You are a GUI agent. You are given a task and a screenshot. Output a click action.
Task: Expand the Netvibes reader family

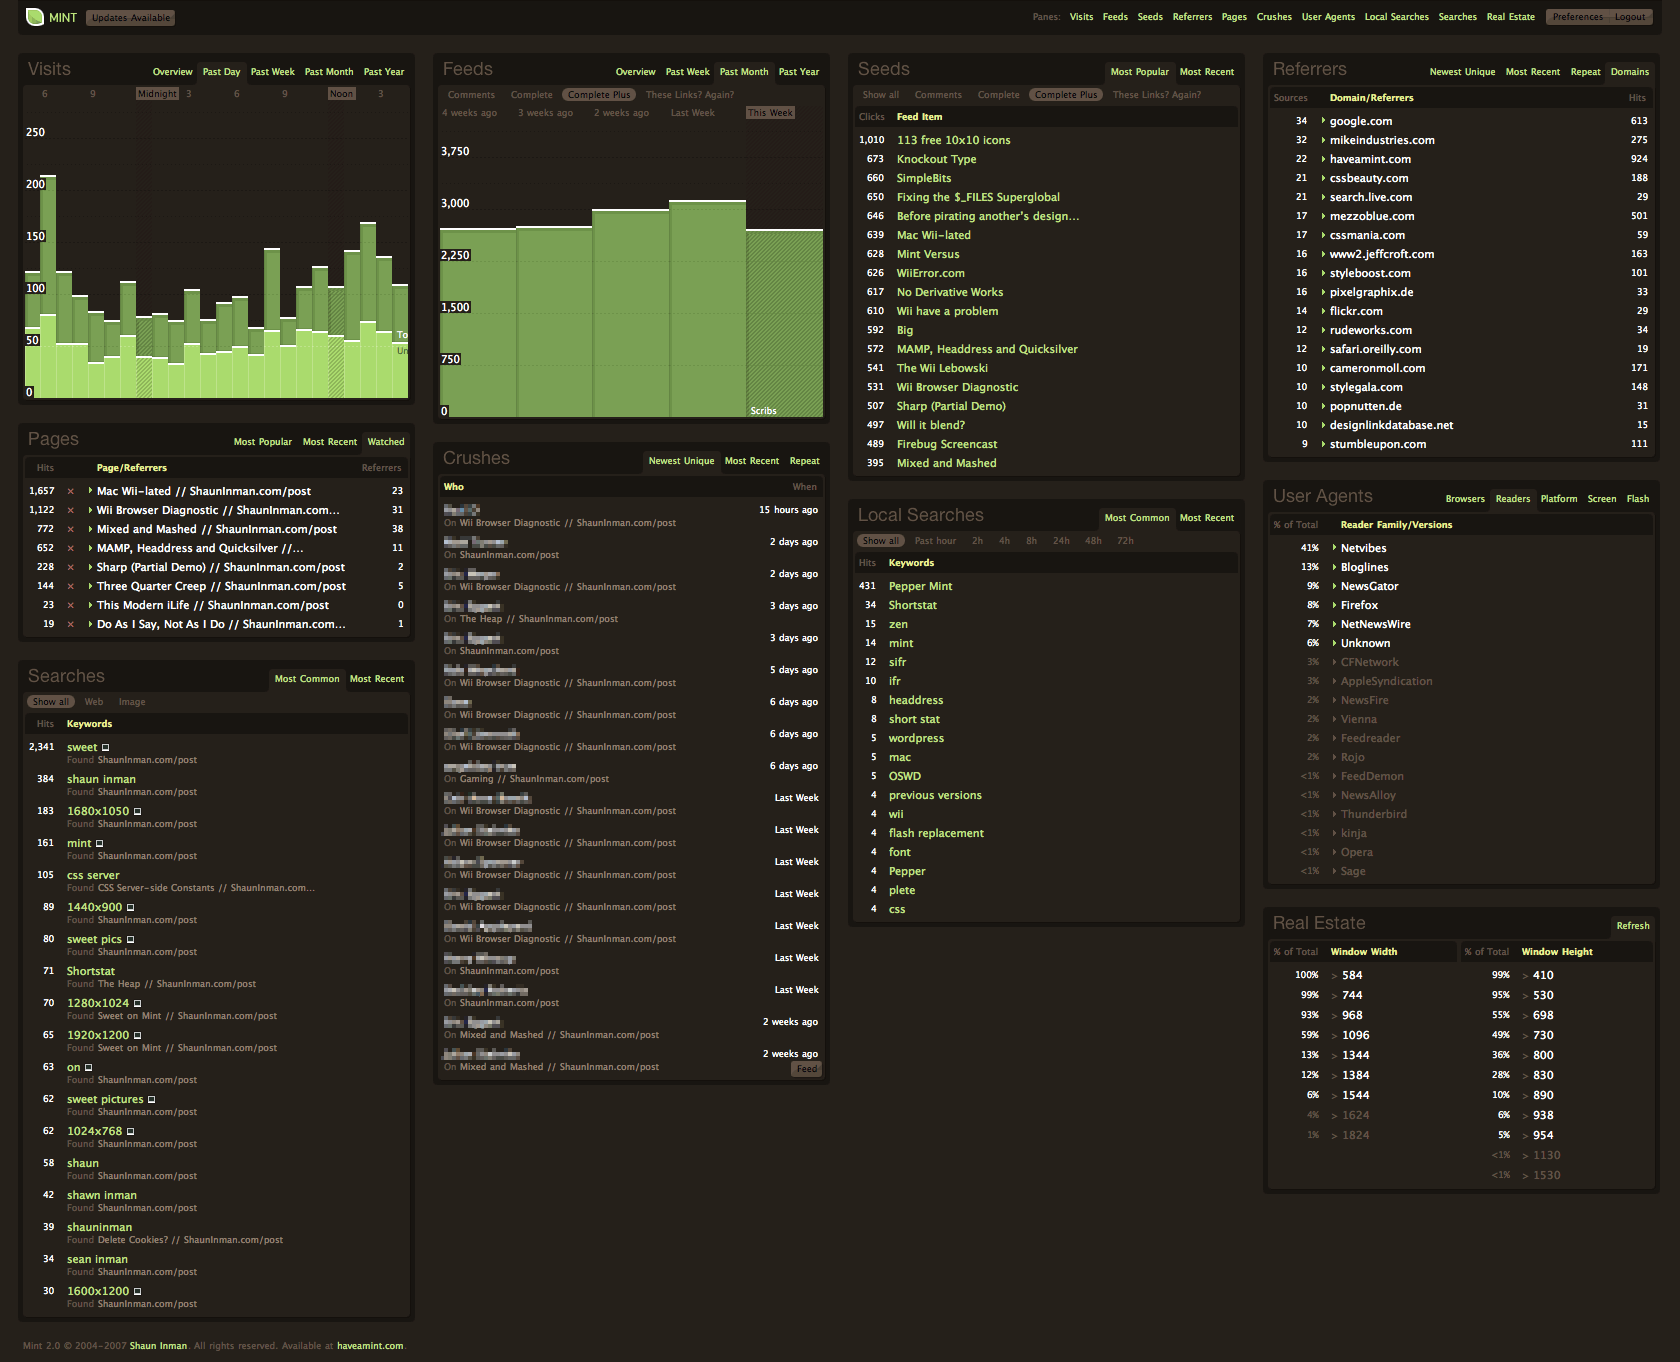coord(1334,548)
